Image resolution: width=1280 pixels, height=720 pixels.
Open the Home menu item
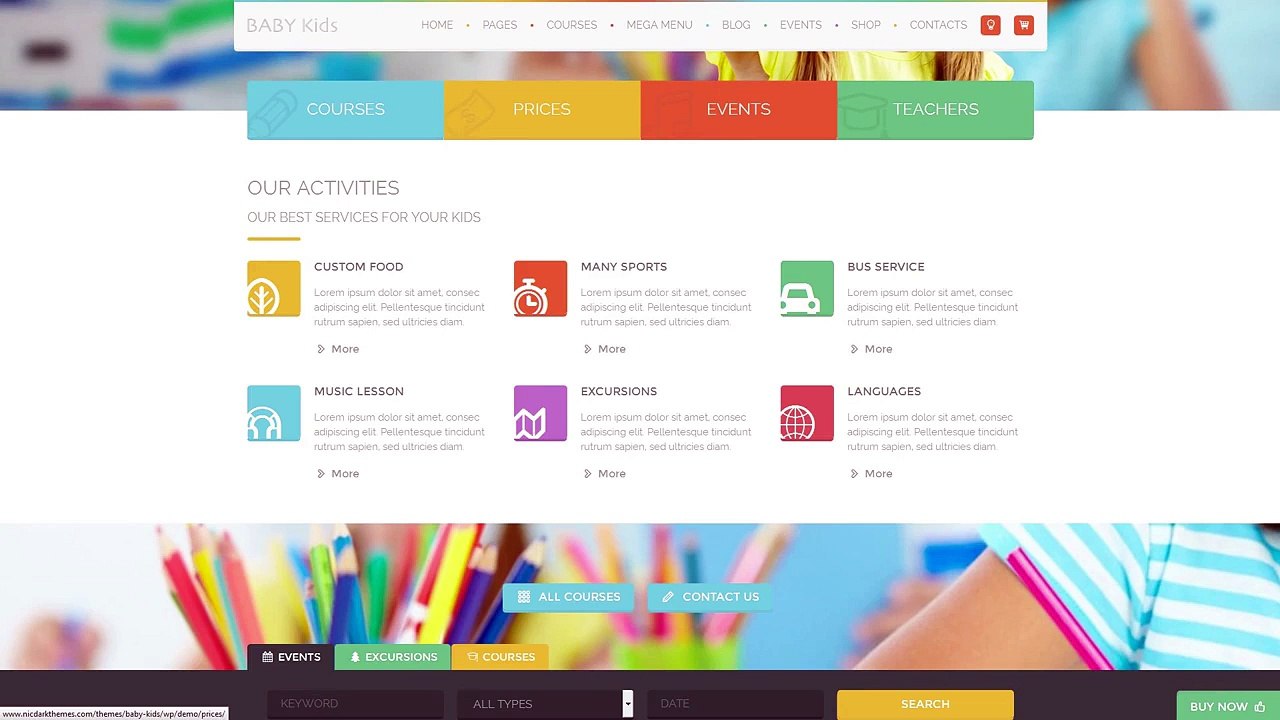click(x=437, y=25)
